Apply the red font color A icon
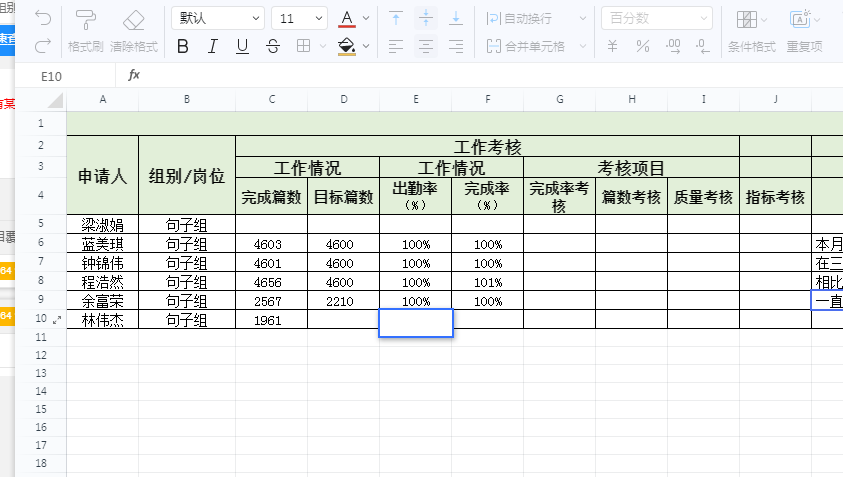The width and height of the screenshot is (843, 477). pyautogui.click(x=347, y=19)
